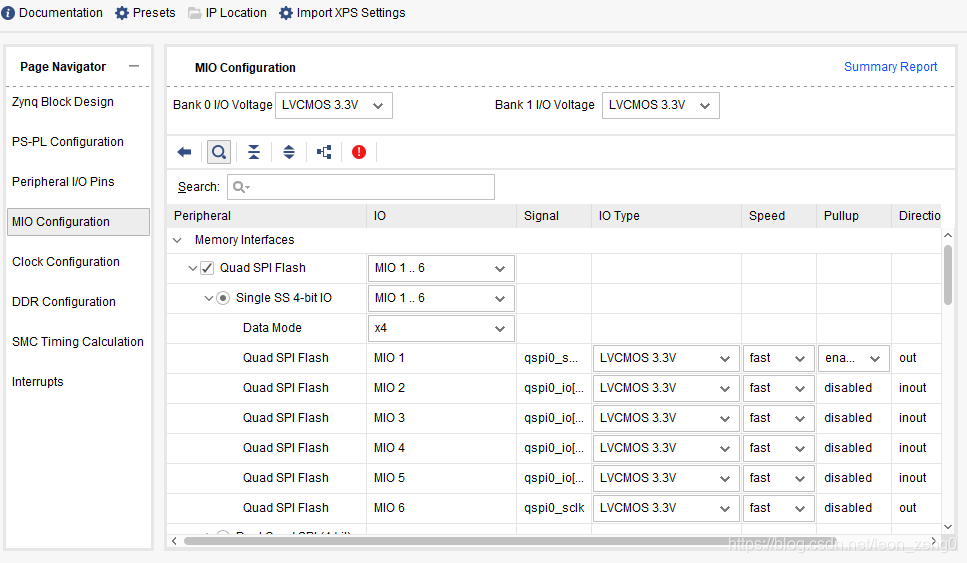Screen dimensions: 967x563
Task: Click the Import XPS Settings icon
Action: 286,13
